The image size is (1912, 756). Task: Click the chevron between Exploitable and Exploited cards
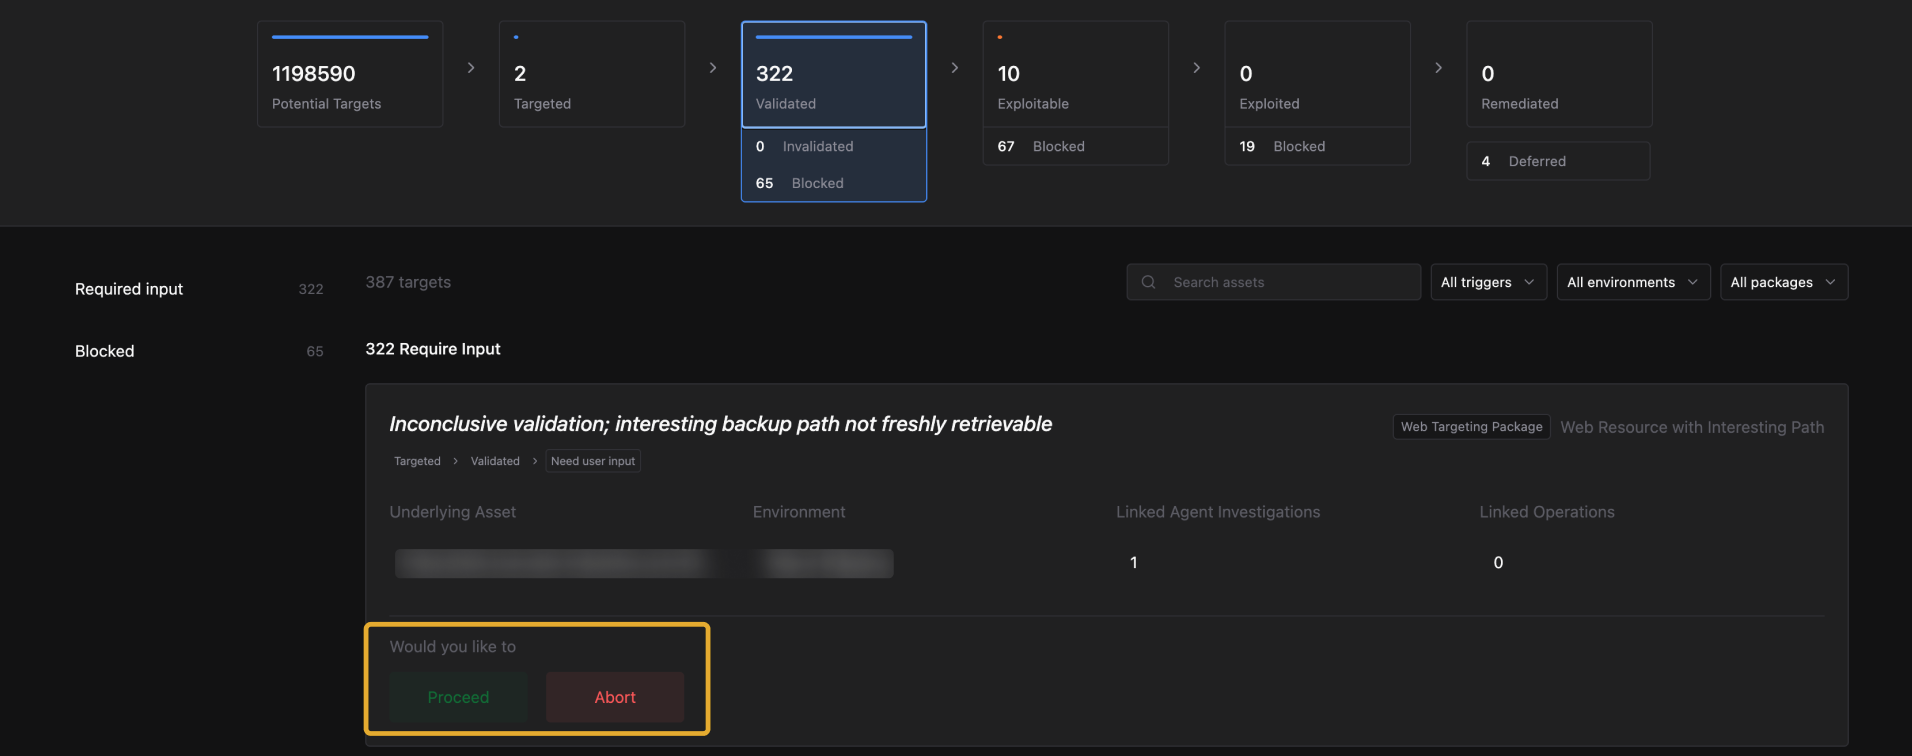tap(1197, 68)
